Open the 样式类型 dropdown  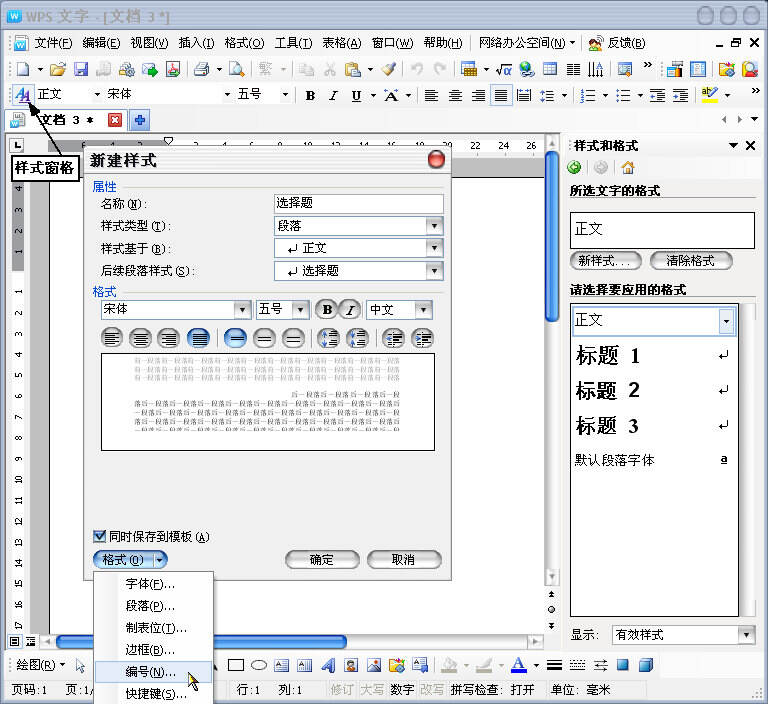click(434, 226)
